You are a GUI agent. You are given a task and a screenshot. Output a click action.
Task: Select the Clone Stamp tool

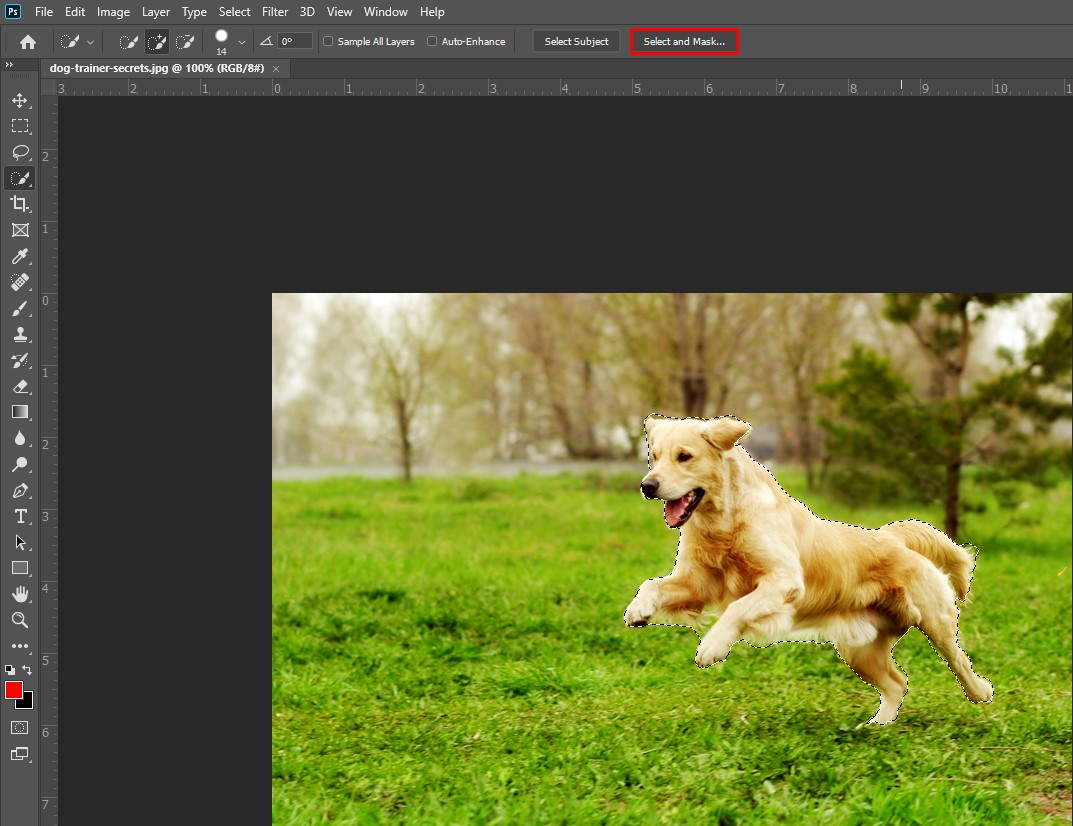[19, 335]
